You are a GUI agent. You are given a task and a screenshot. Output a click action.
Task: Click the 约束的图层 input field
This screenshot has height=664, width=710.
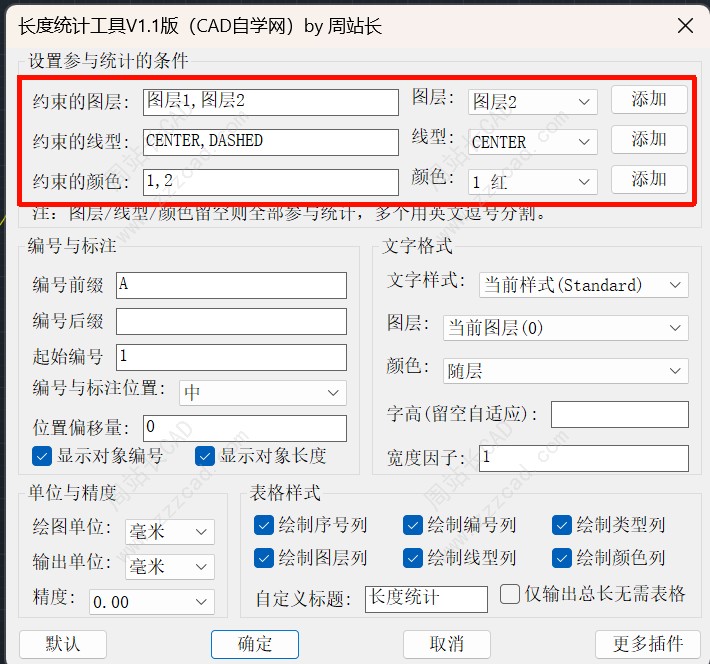[x=270, y=102]
